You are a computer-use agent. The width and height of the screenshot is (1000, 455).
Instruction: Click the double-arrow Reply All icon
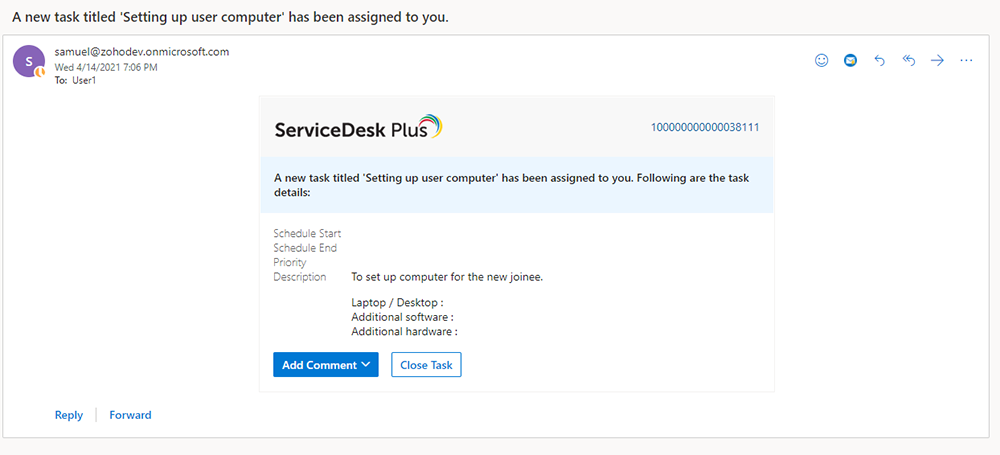909,60
